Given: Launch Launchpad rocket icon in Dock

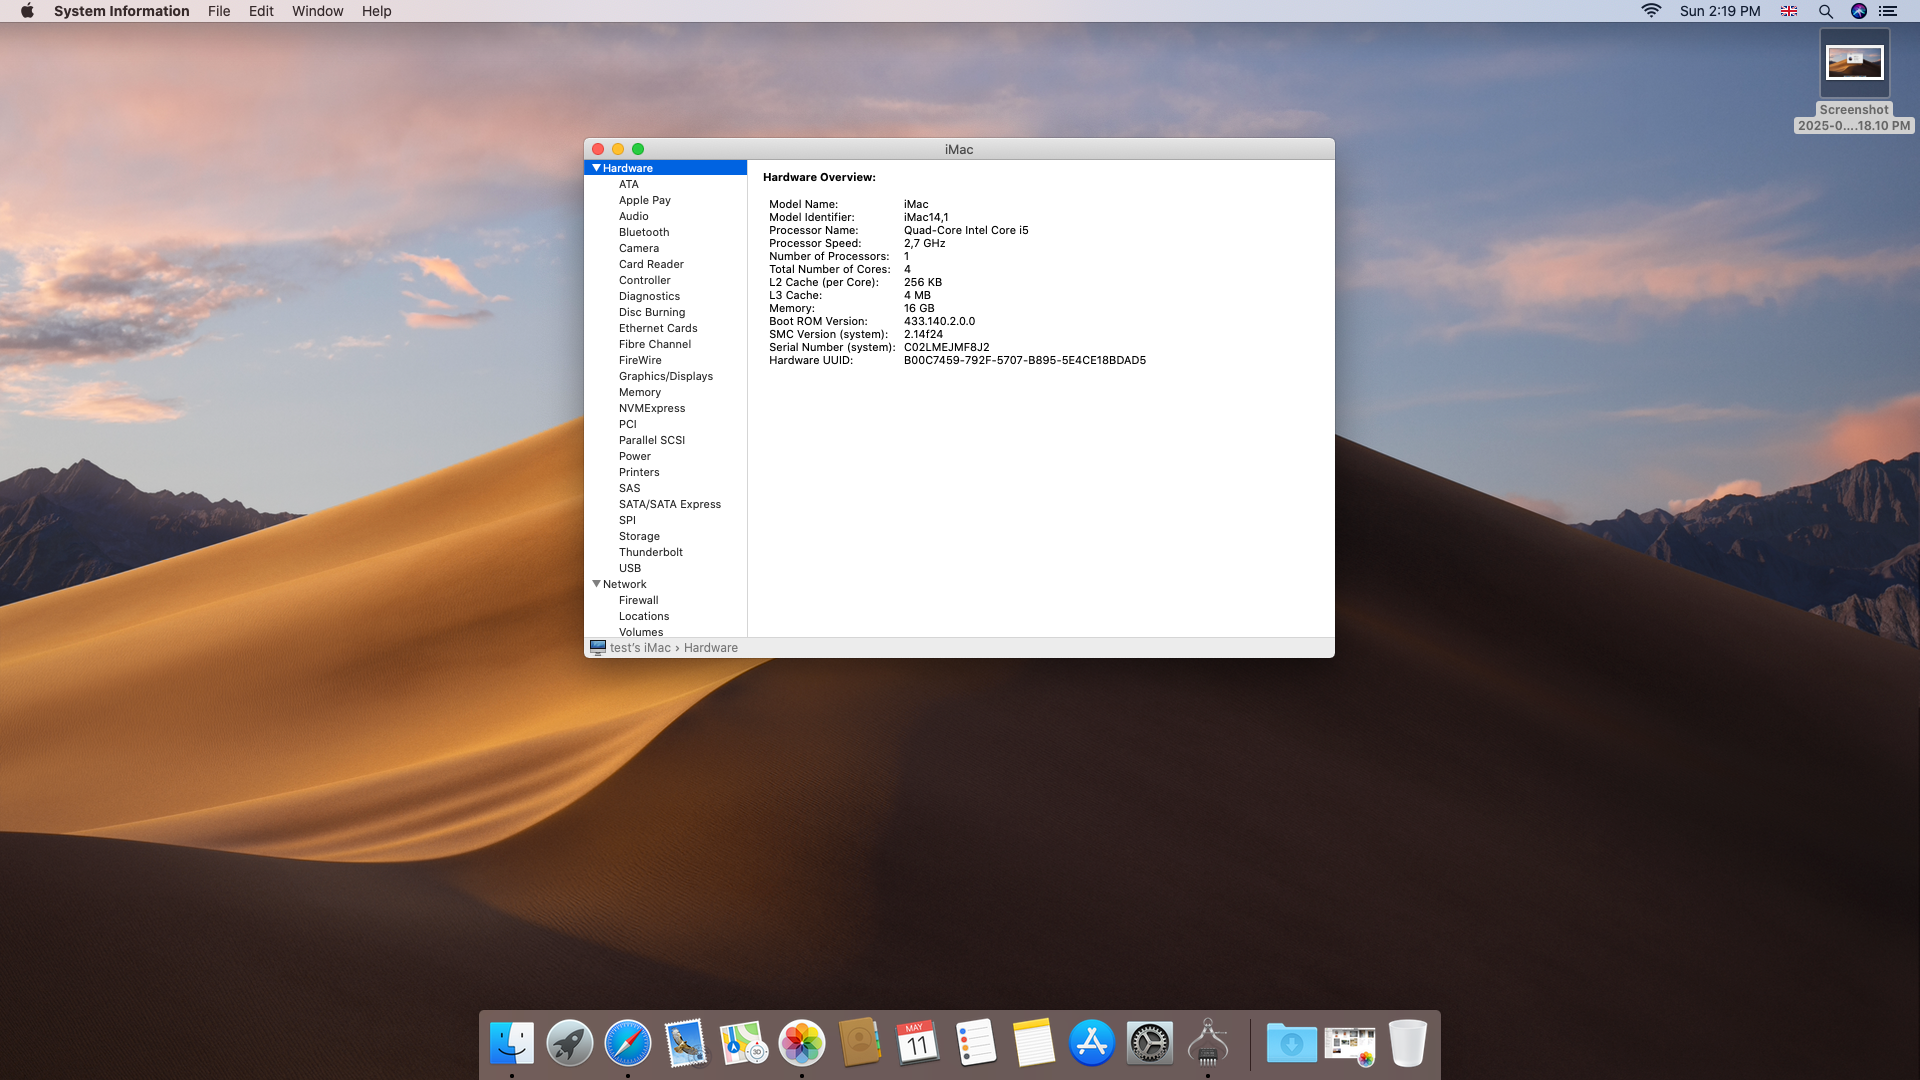Looking at the screenshot, I should pyautogui.click(x=570, y=1043).
